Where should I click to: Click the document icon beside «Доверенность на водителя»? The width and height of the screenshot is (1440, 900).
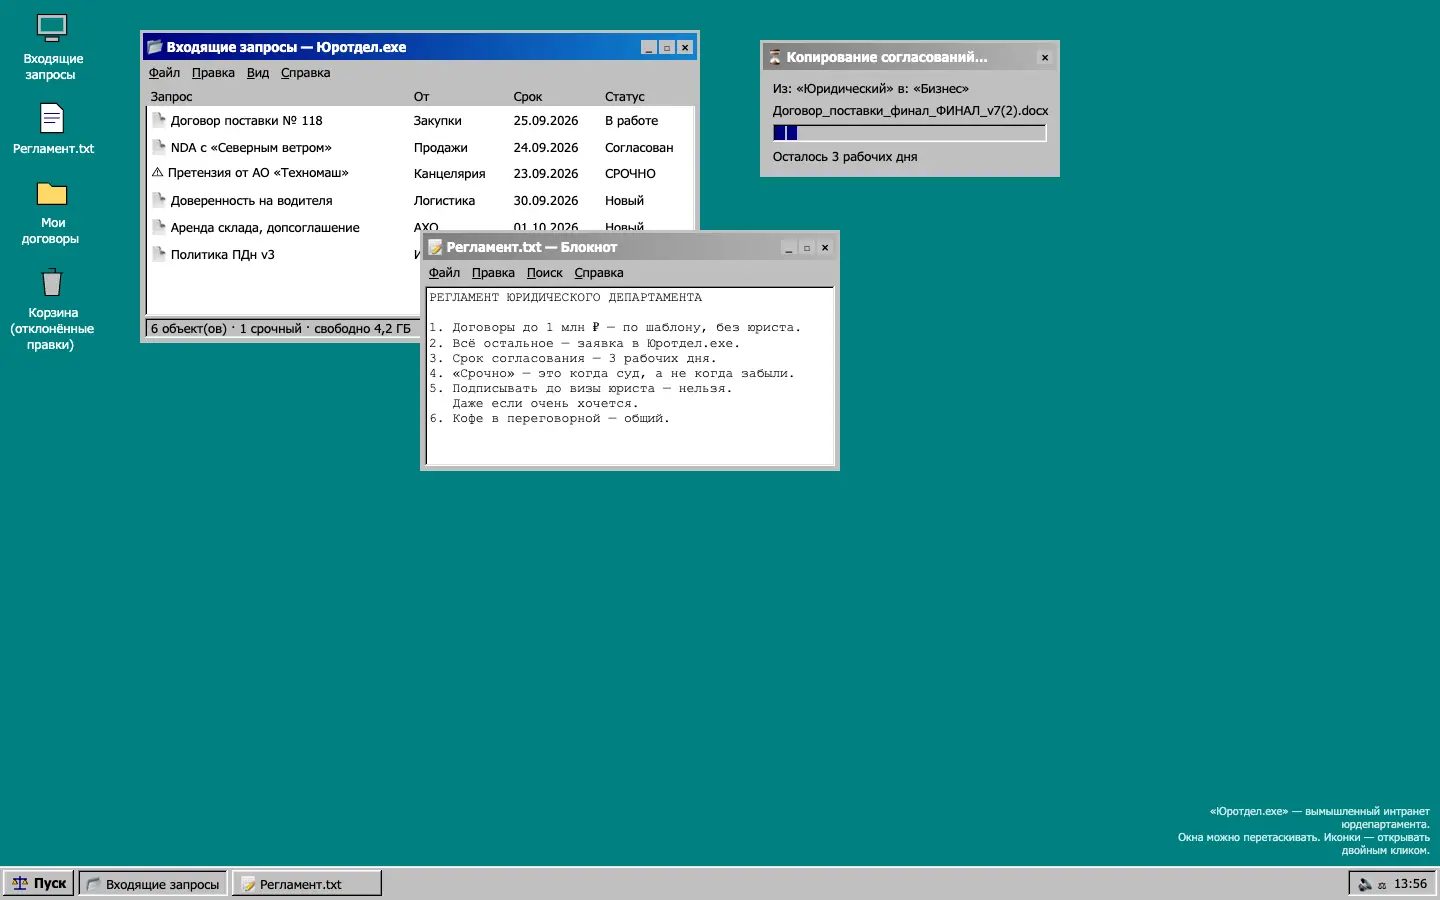(158, 200)
